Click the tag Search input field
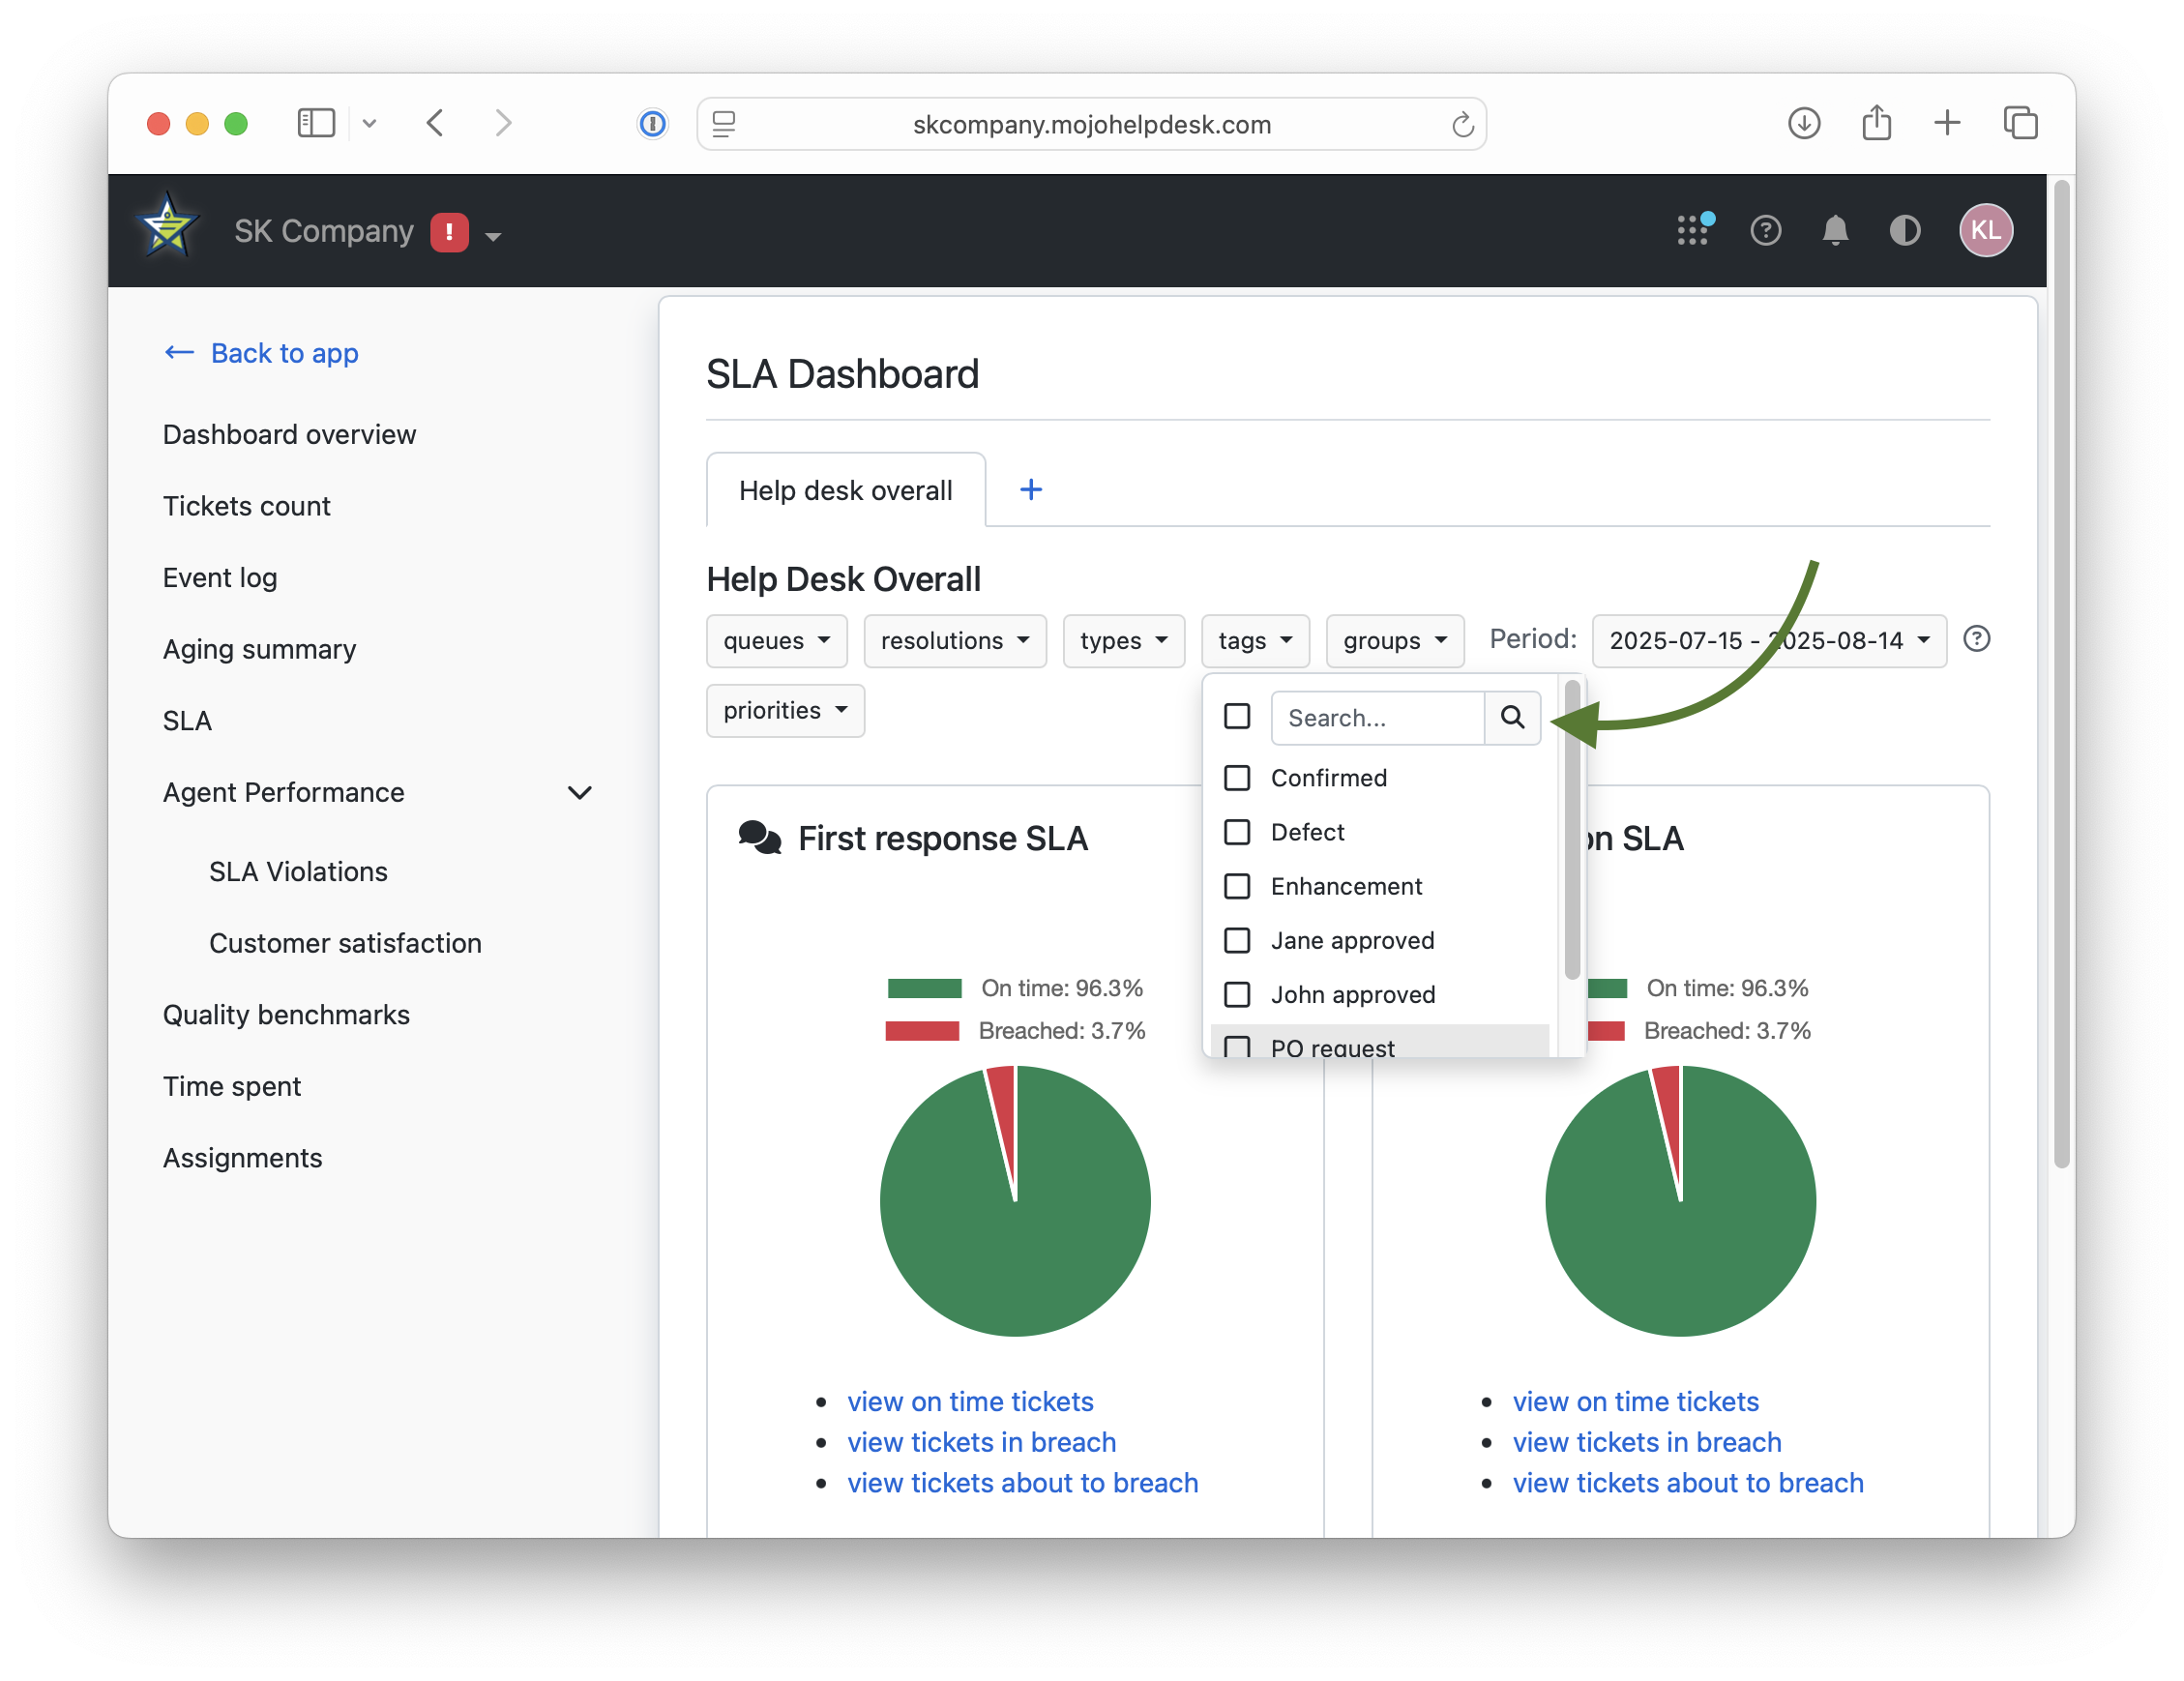The height and width of the screenshot is (1681, 2184). [1376, 717]
